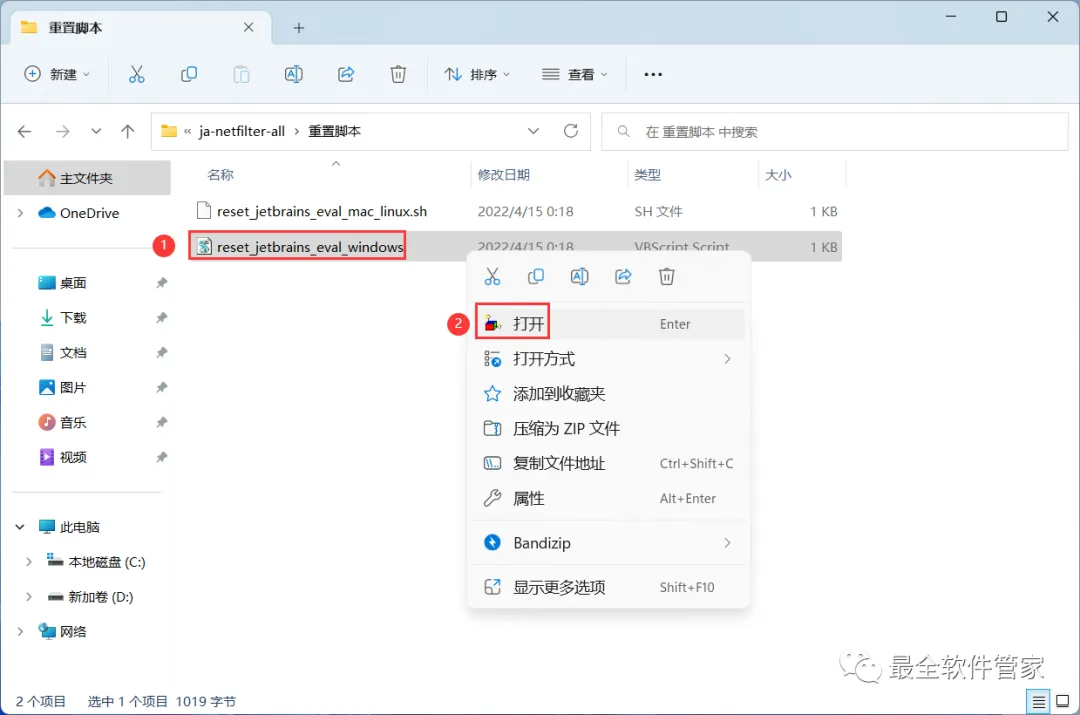Sort by the 大小 column header
Screen dimensions: 1080x715
pos(778,175)
